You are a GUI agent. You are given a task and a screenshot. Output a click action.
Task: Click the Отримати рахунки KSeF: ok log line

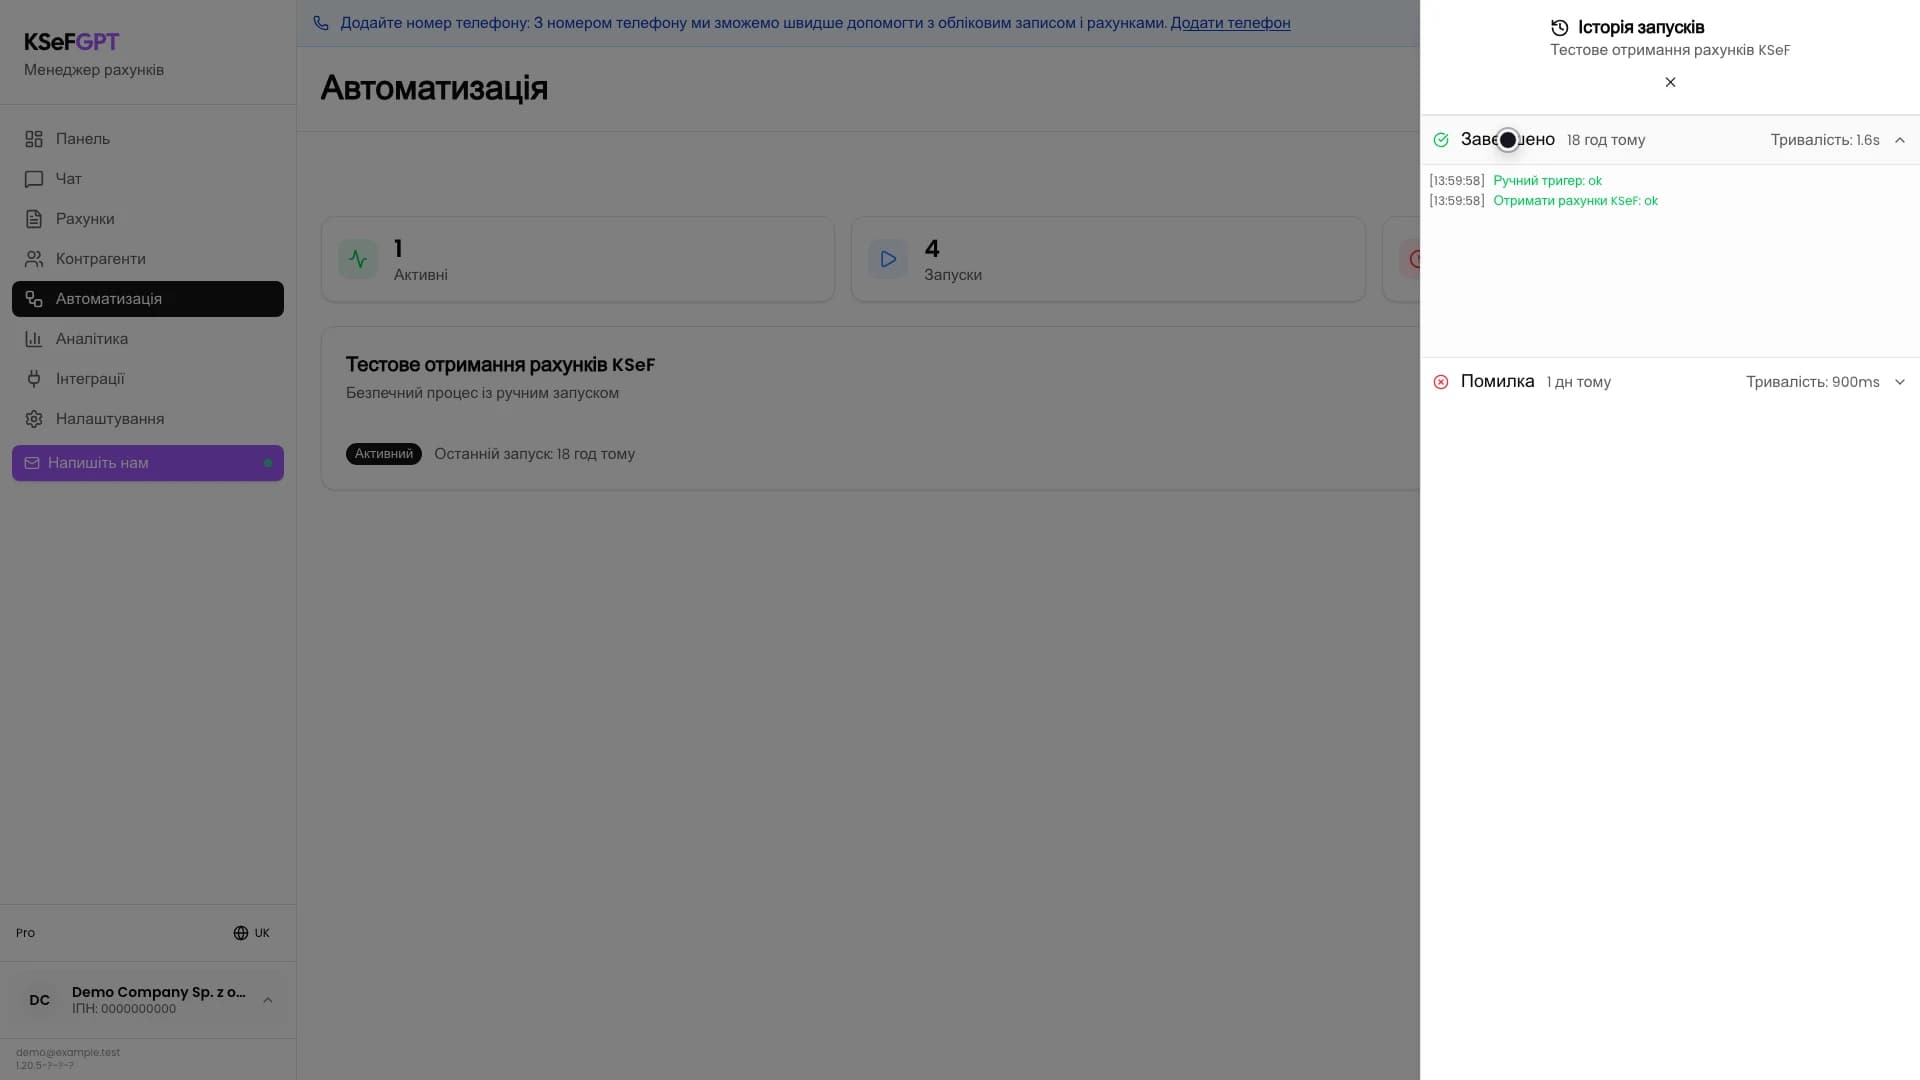[1575, 201]
